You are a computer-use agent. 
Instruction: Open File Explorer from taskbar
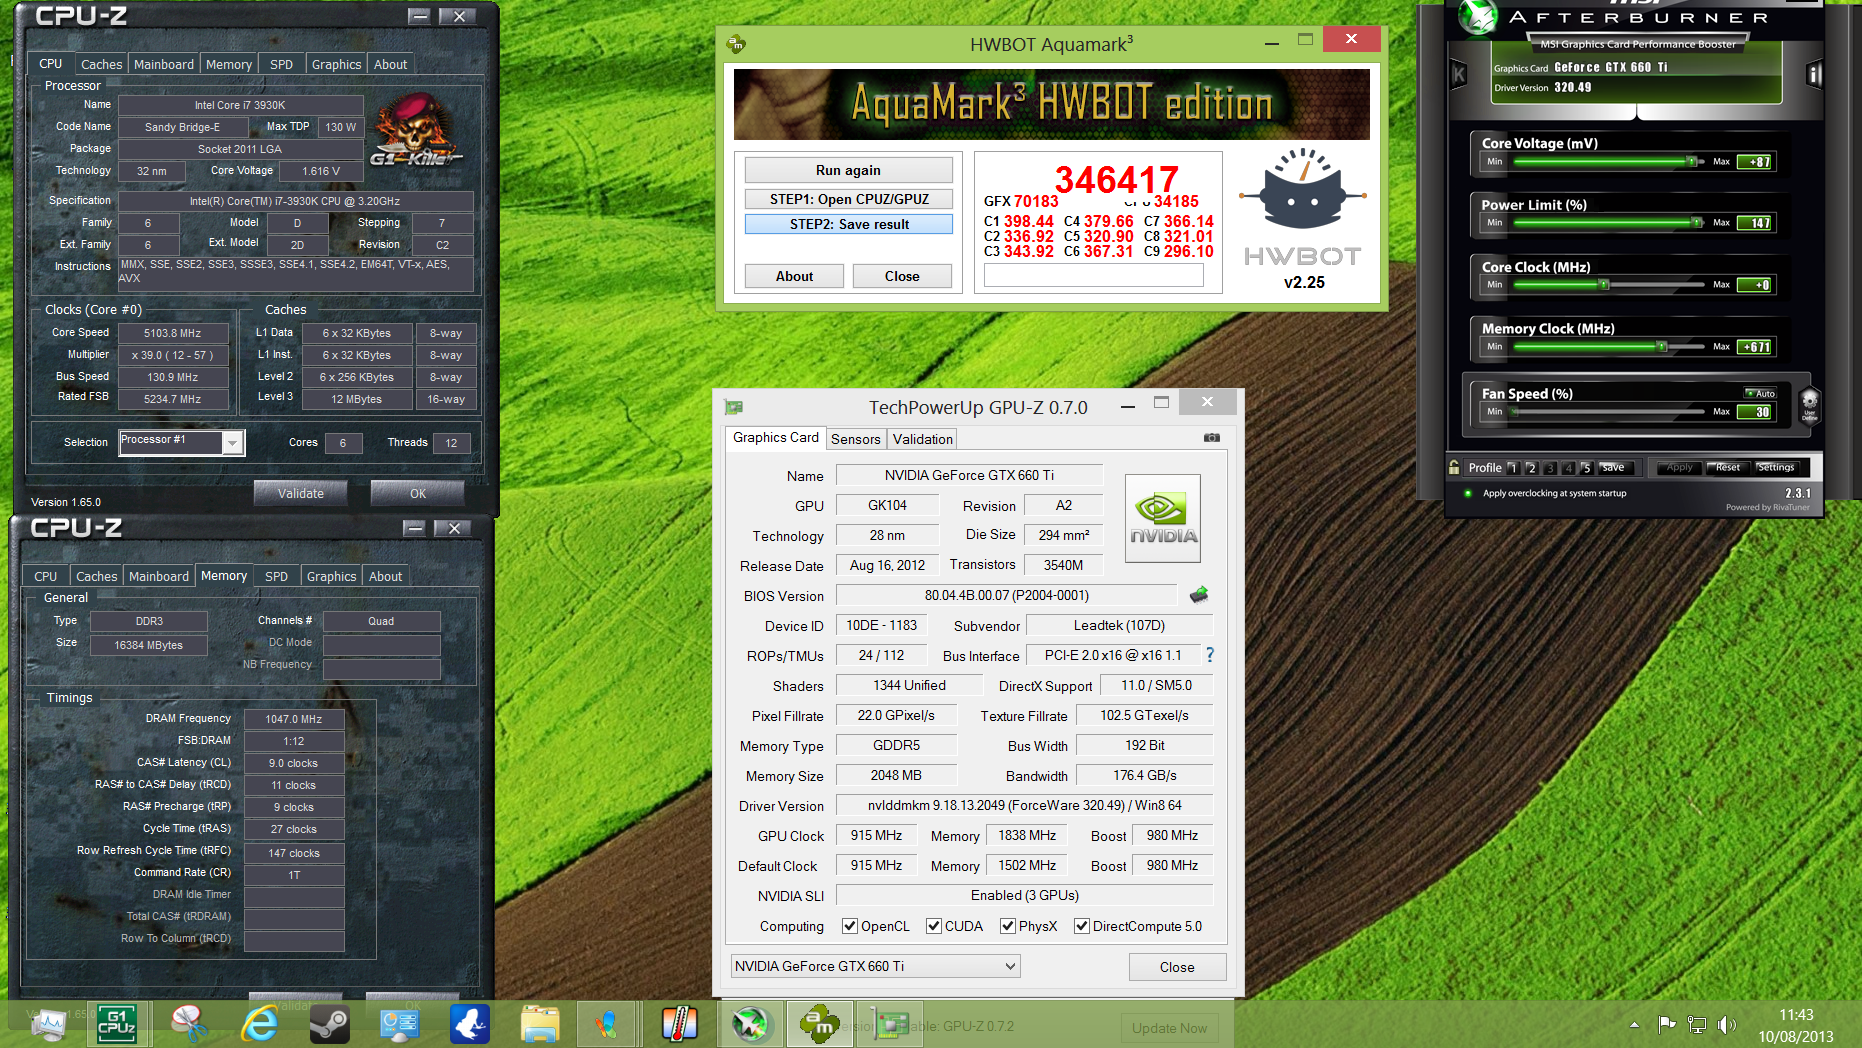tap(539, 1023)
